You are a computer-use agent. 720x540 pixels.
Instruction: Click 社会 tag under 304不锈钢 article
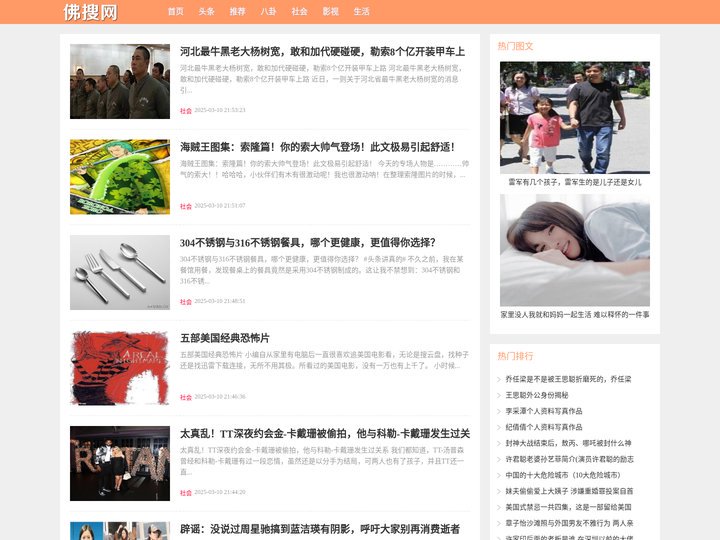tap(186, 302)
